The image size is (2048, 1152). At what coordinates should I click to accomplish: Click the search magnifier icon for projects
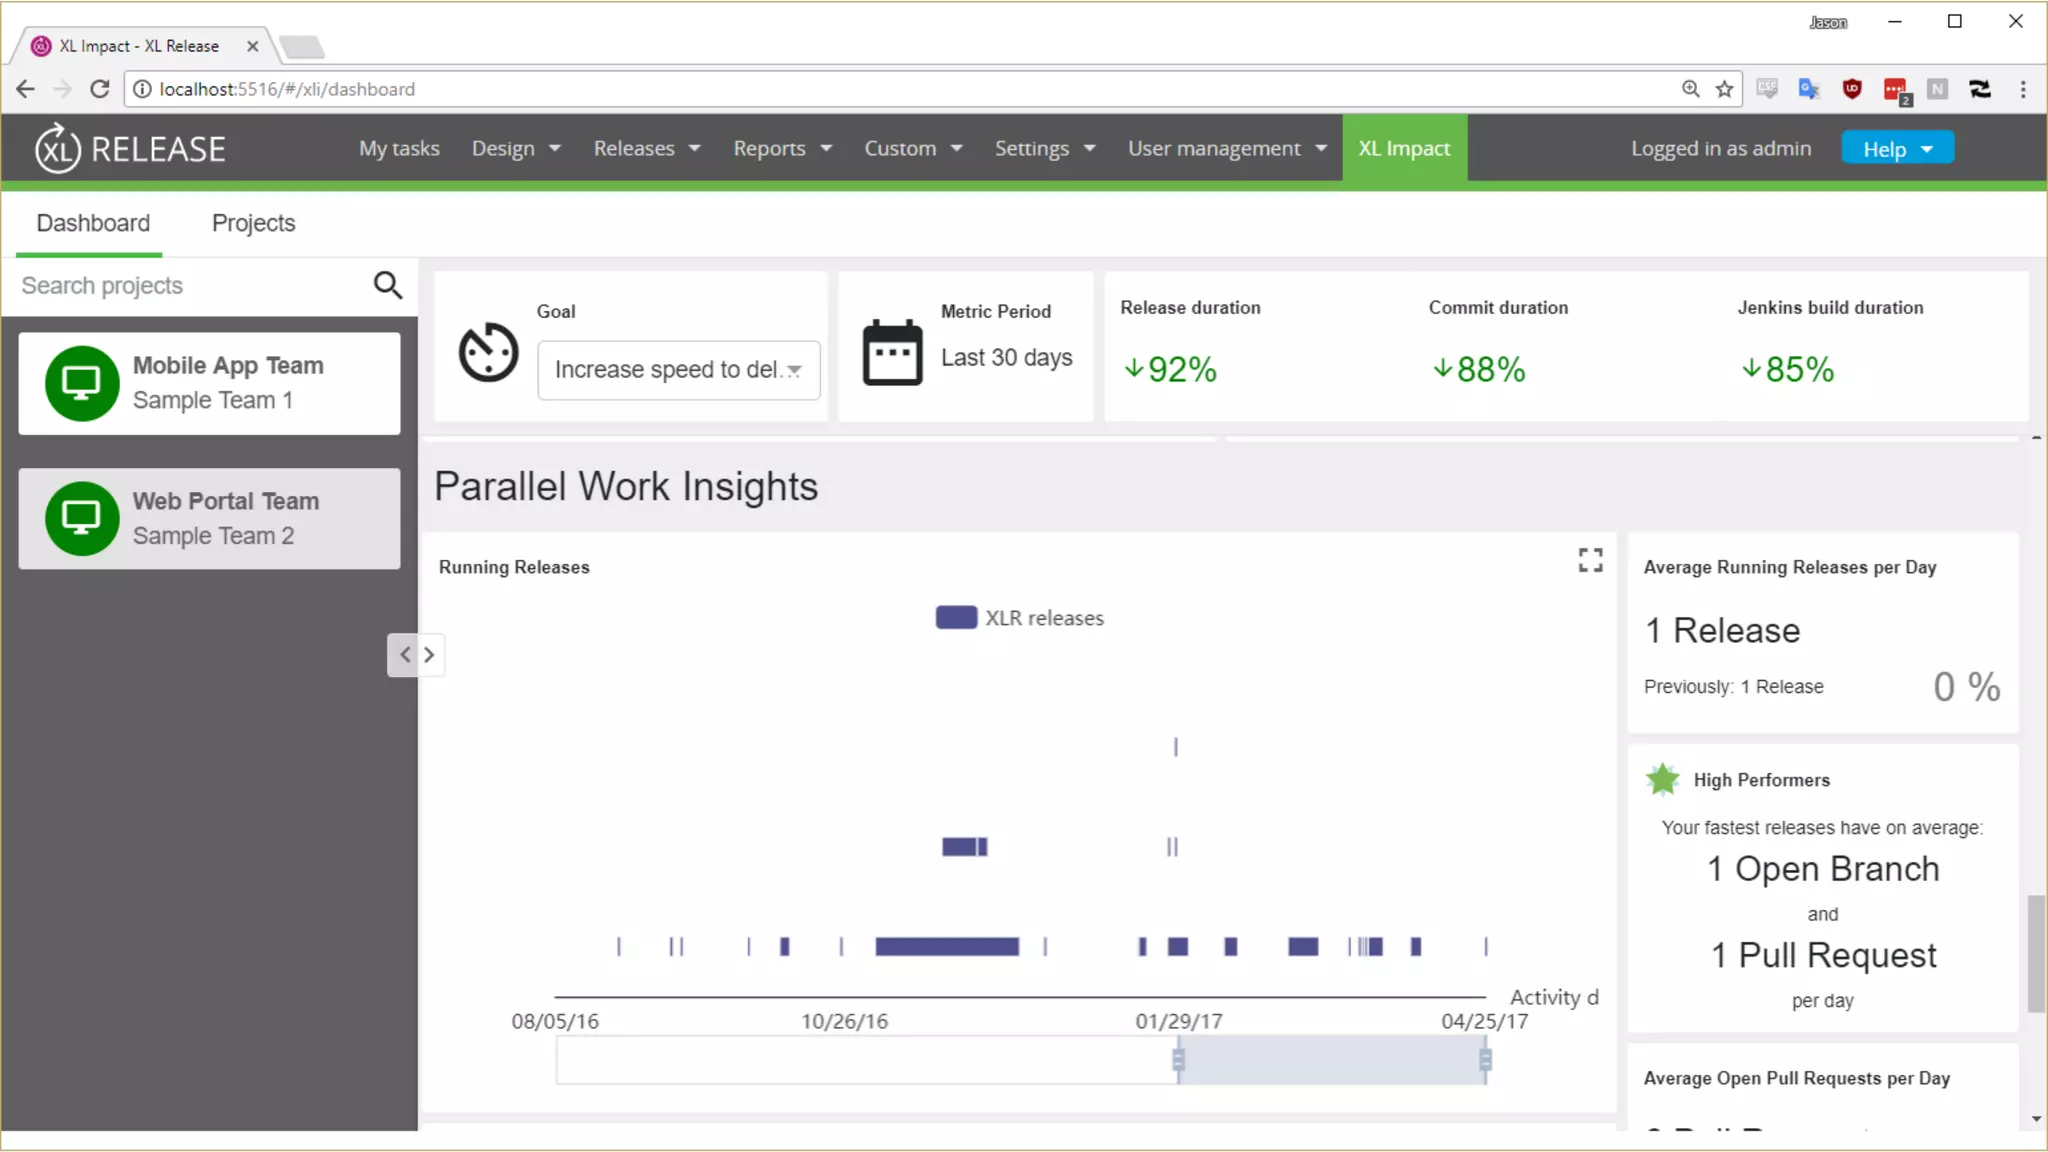pos(388,286)
